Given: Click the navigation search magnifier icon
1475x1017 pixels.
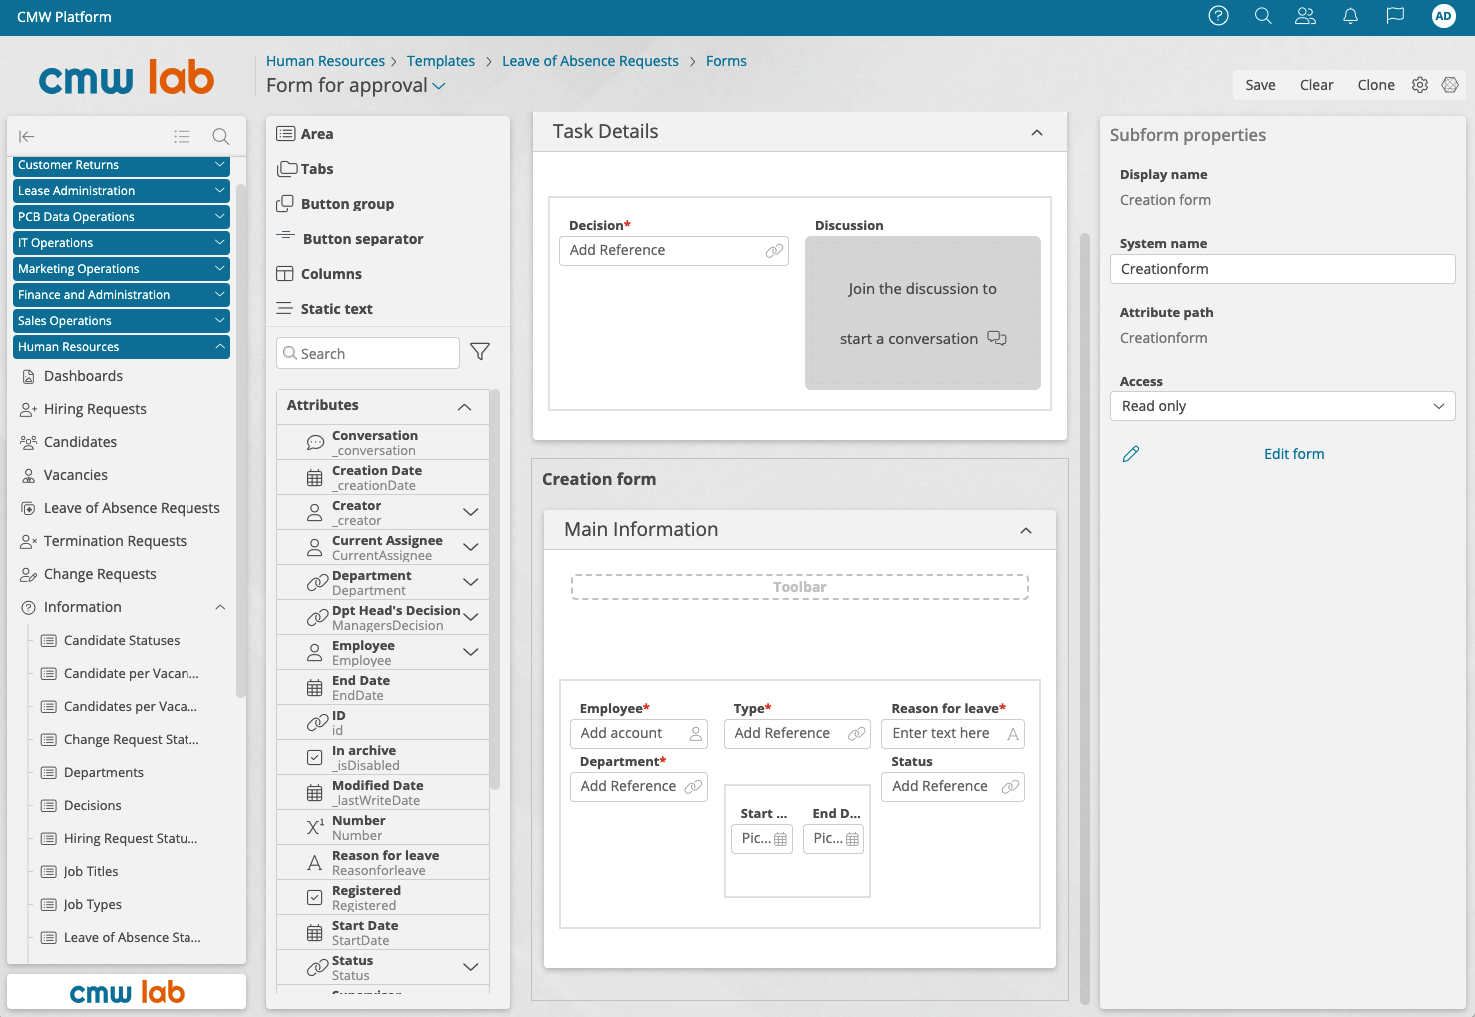Looking at the screenshot, I should click(221, 136).
